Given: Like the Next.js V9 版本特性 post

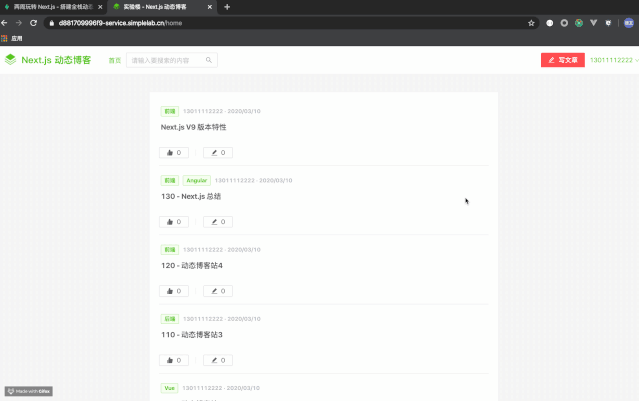Looking at the screenshot, I should point(174,152).
